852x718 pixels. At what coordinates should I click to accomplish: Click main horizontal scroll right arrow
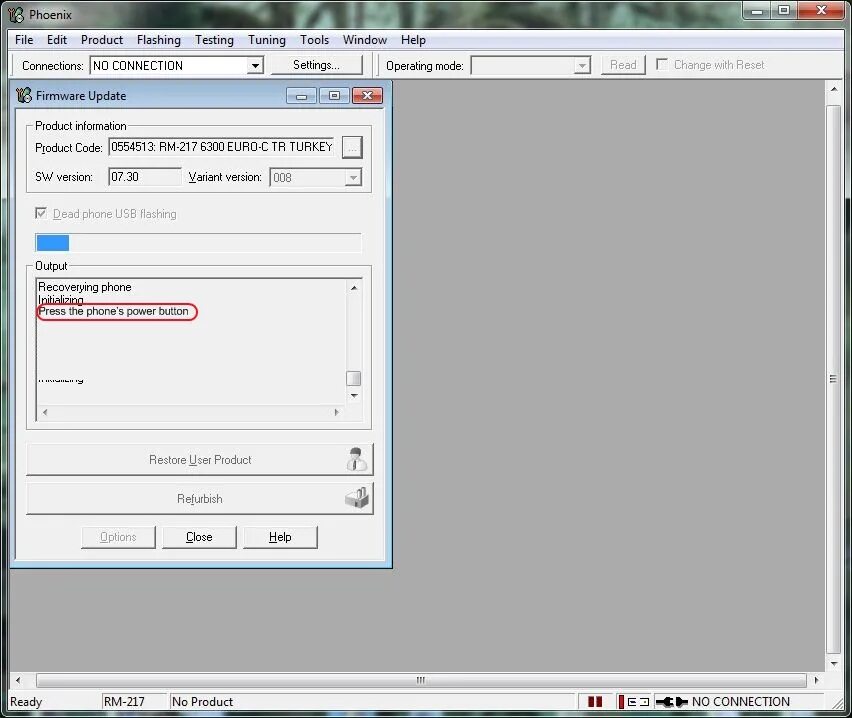816,680
